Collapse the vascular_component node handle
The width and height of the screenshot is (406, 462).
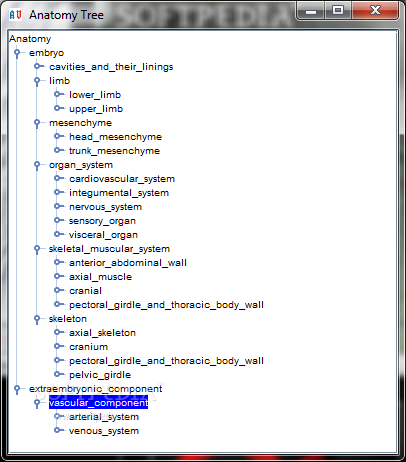tap(37, 403)
